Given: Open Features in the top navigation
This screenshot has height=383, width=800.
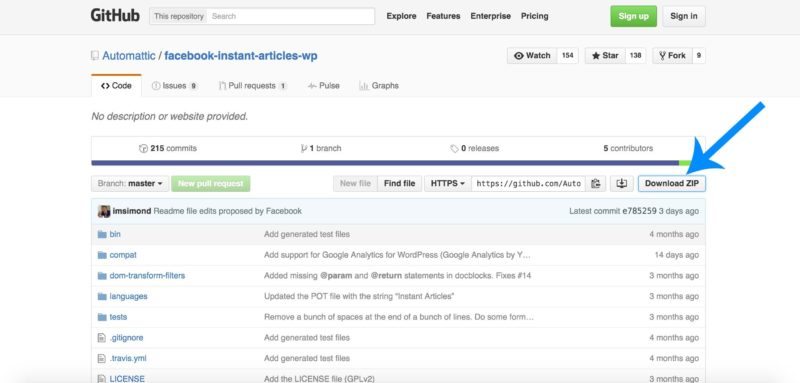Looking at the screenshot, I should tap(443, 16).
